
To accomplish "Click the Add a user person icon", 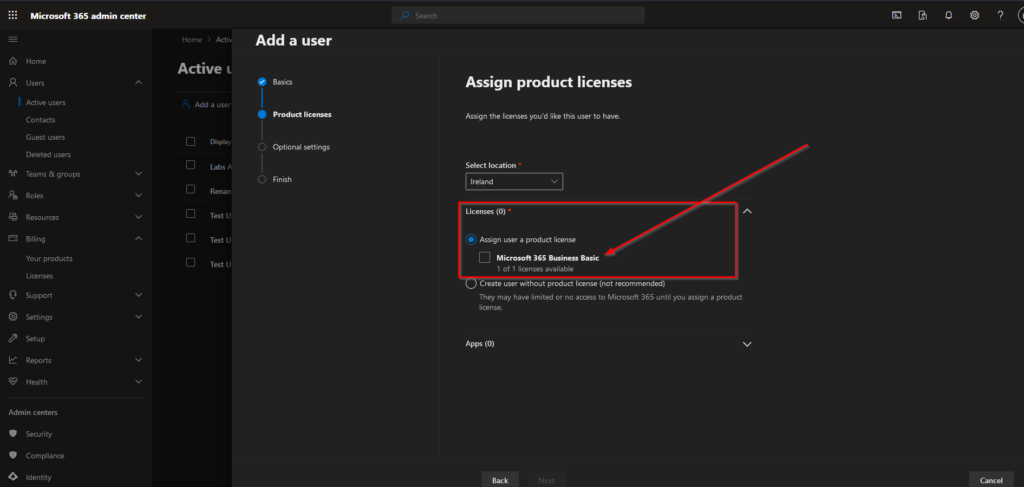I will 187,104.
